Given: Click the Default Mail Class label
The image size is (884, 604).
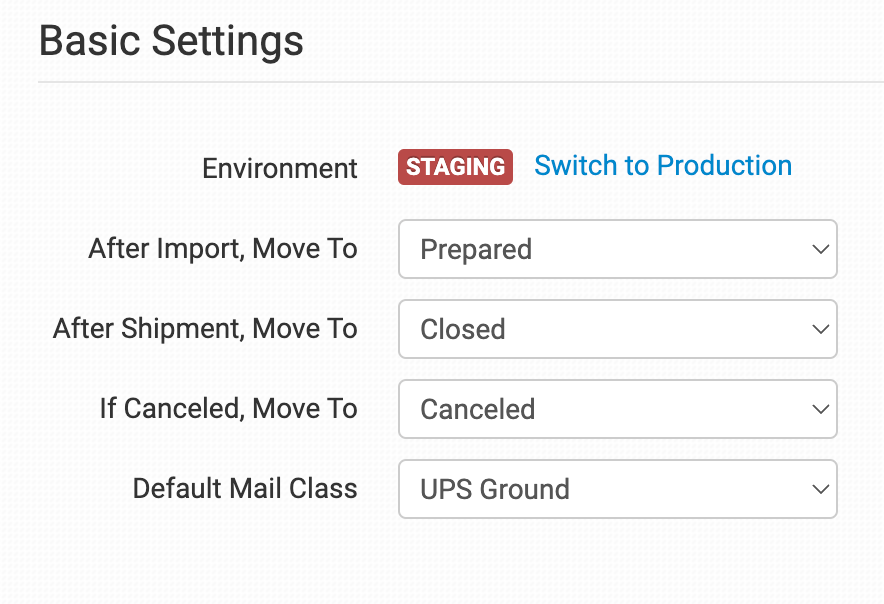Looking at the screenshot, I should point(245,489).
